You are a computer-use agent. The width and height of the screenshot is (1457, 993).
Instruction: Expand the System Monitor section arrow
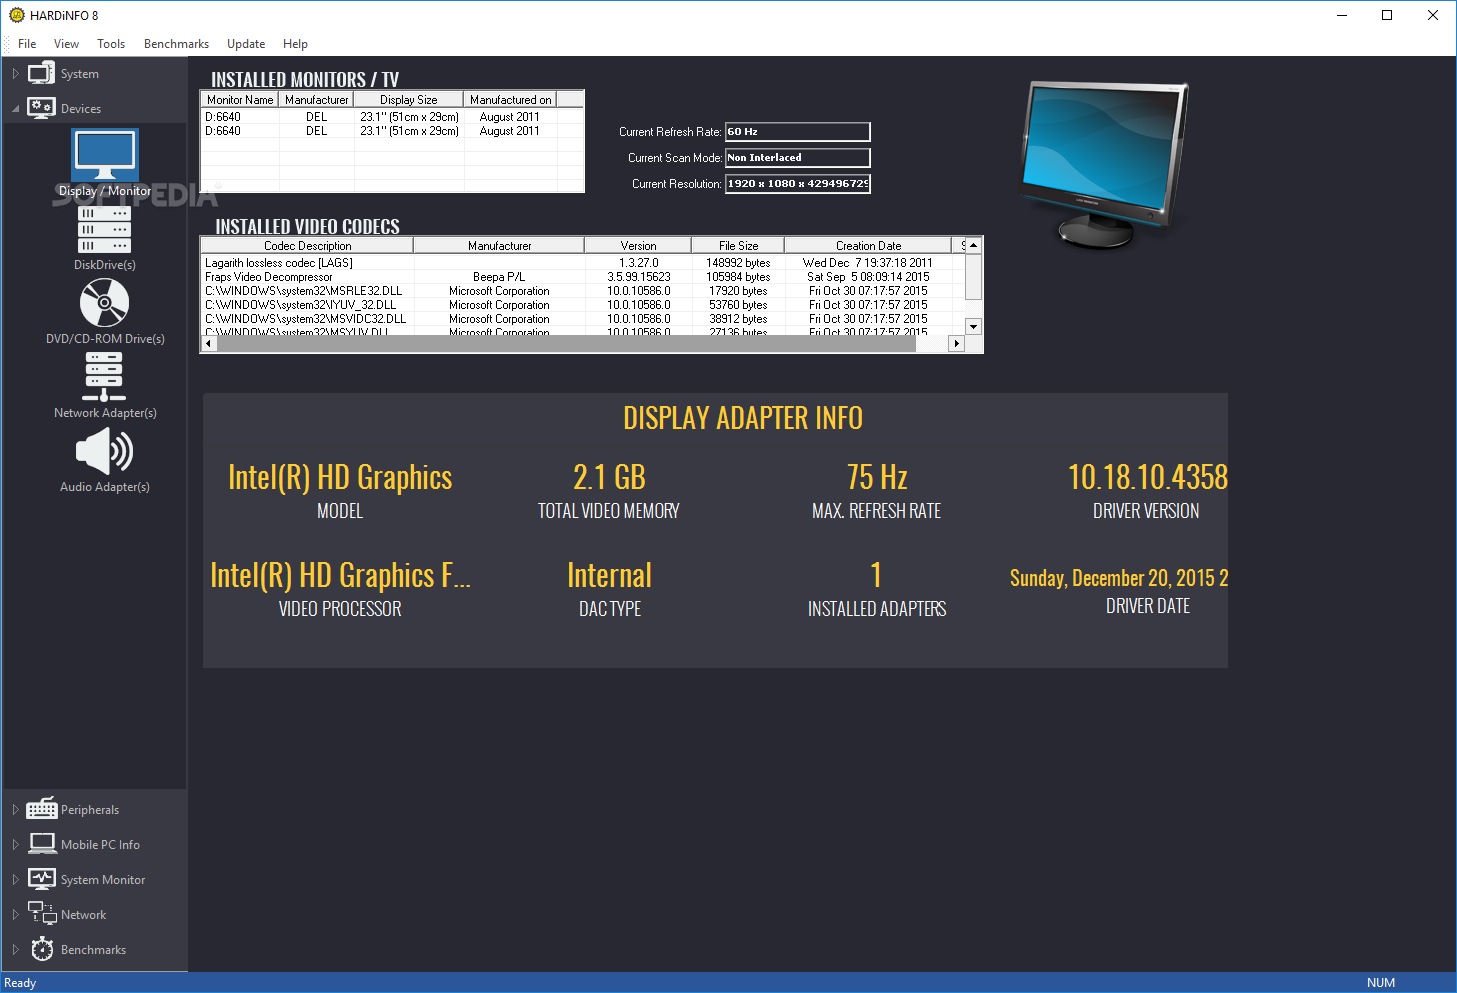click(x=15, y=880)
